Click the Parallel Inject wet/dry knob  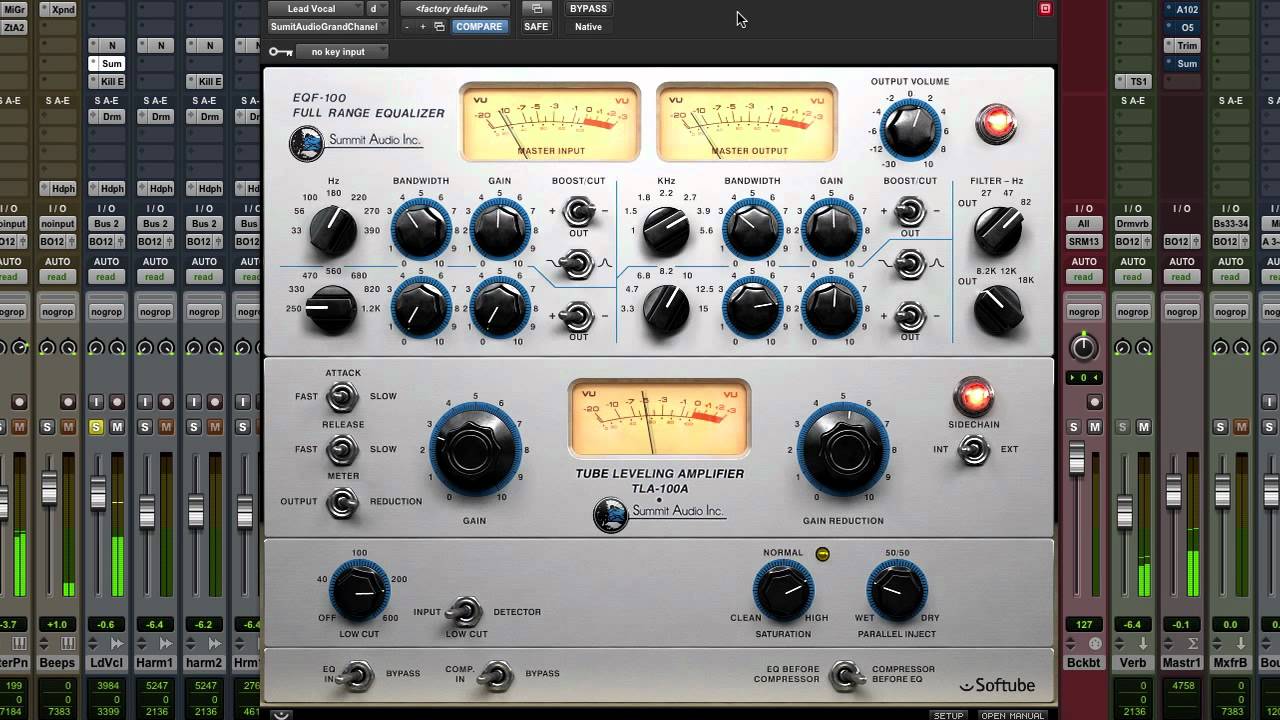click(x=897, y=592)
